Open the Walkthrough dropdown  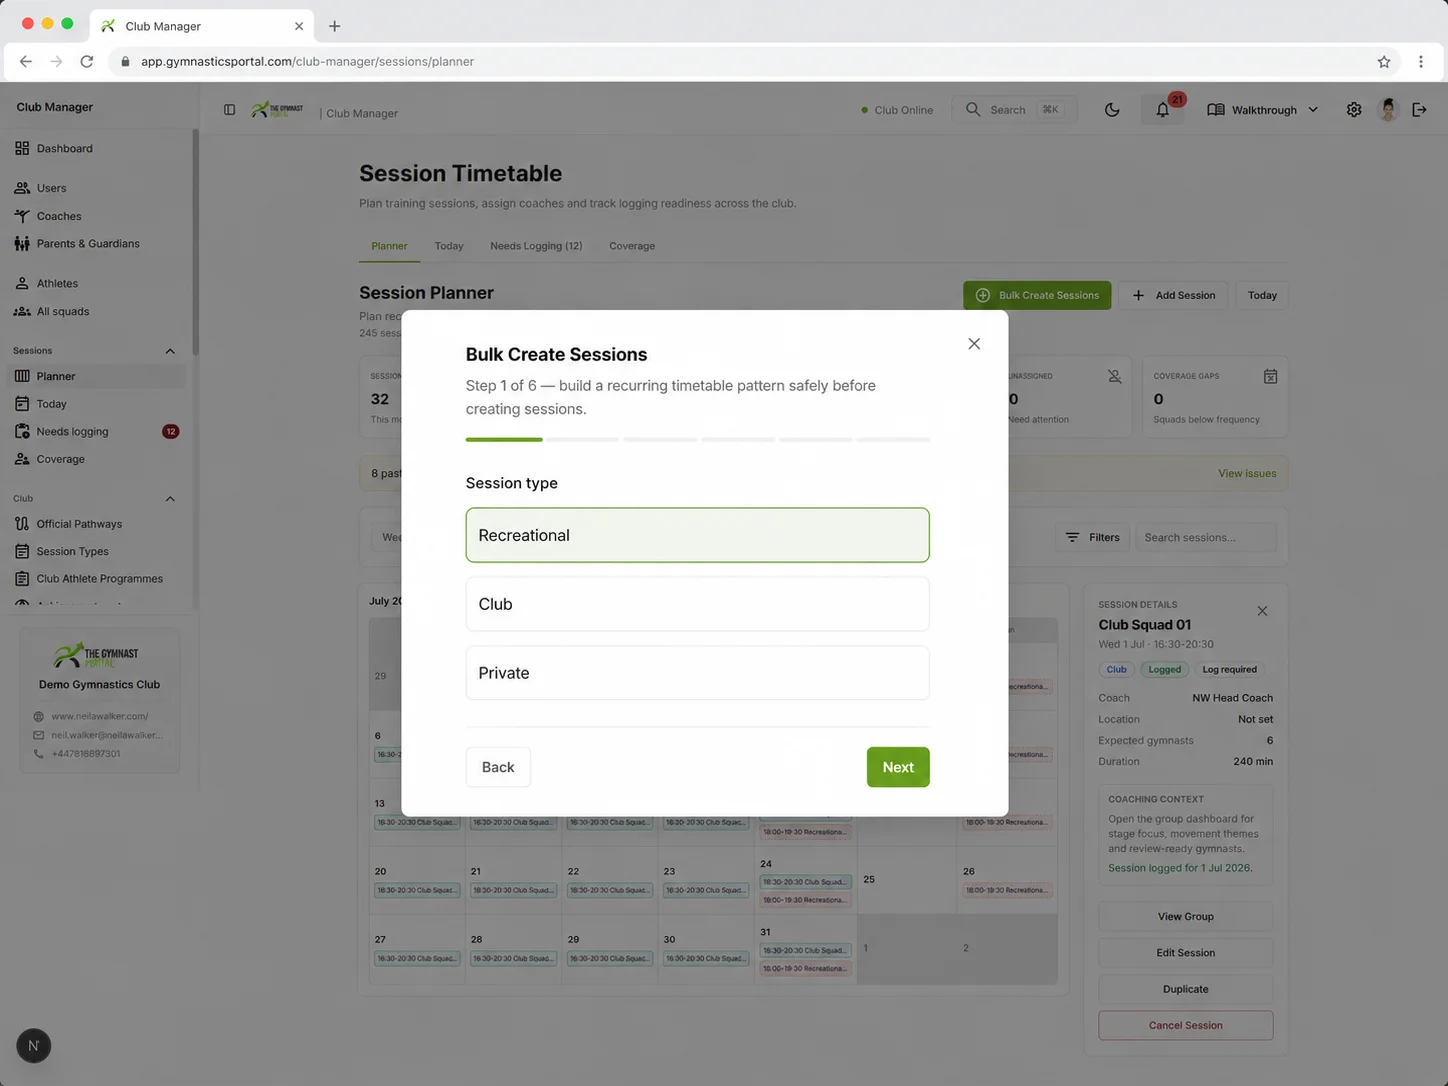click(x=1263, y=110)
